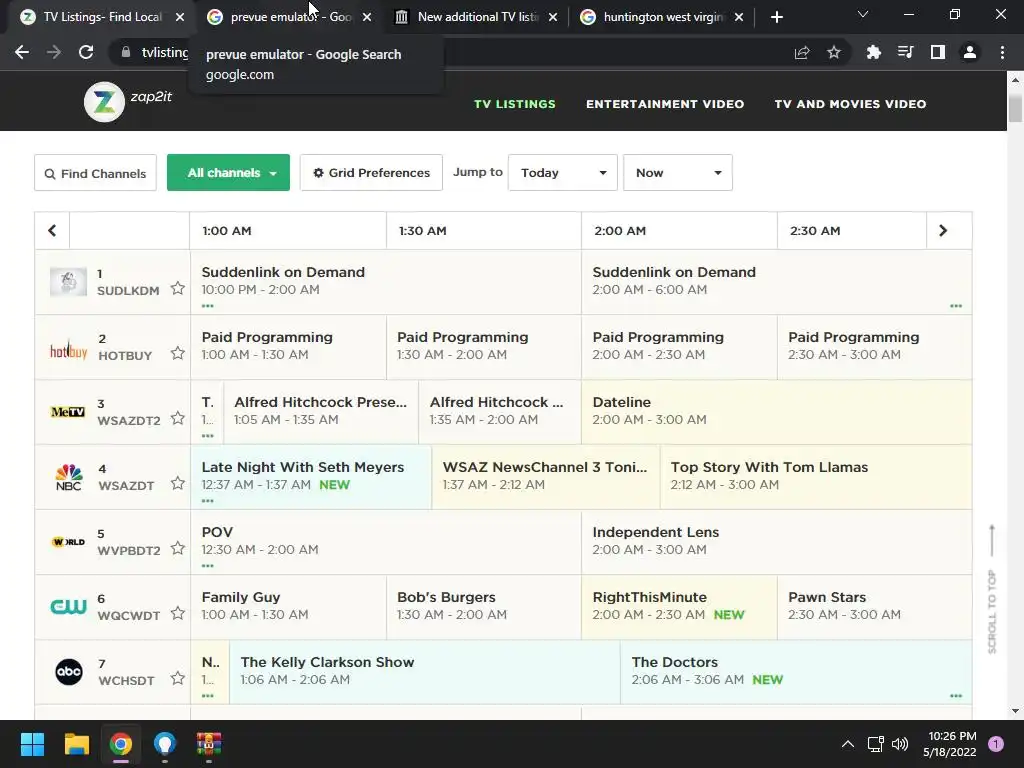Click the page vertical scrollbar thumb
Viewport: 1024px width, 768px height.
1015,107
